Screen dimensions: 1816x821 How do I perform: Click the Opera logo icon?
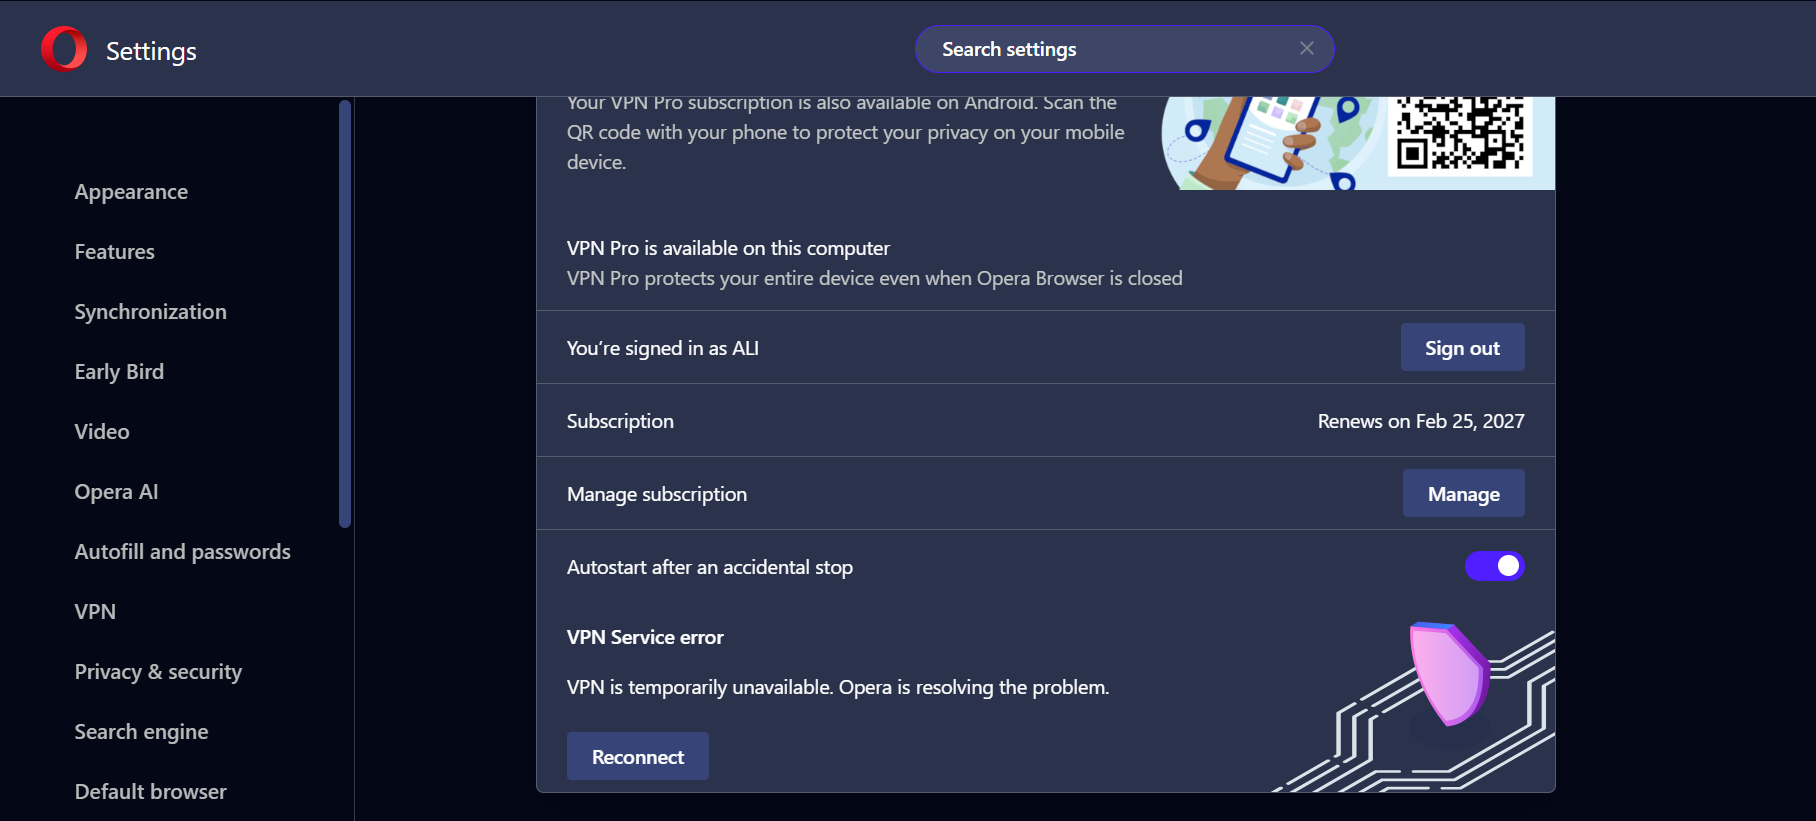(x=64, y=49)
